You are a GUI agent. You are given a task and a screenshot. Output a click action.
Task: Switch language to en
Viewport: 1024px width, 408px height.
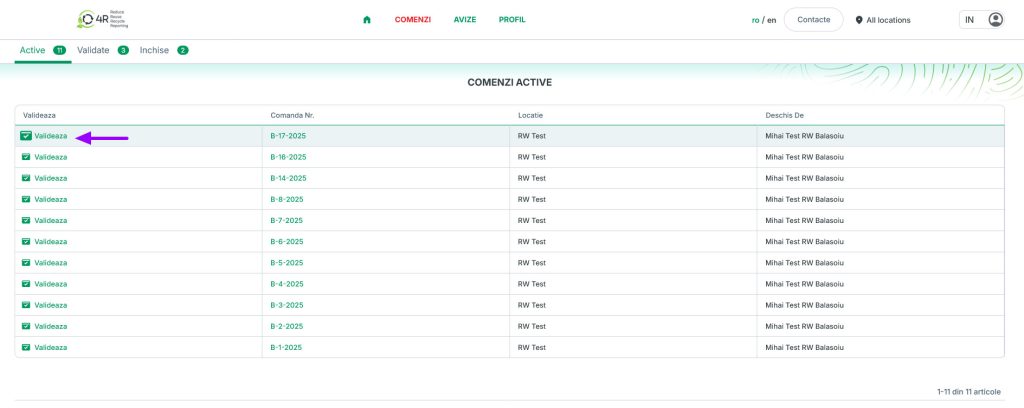pyautogui.click(x=771, y=20)
